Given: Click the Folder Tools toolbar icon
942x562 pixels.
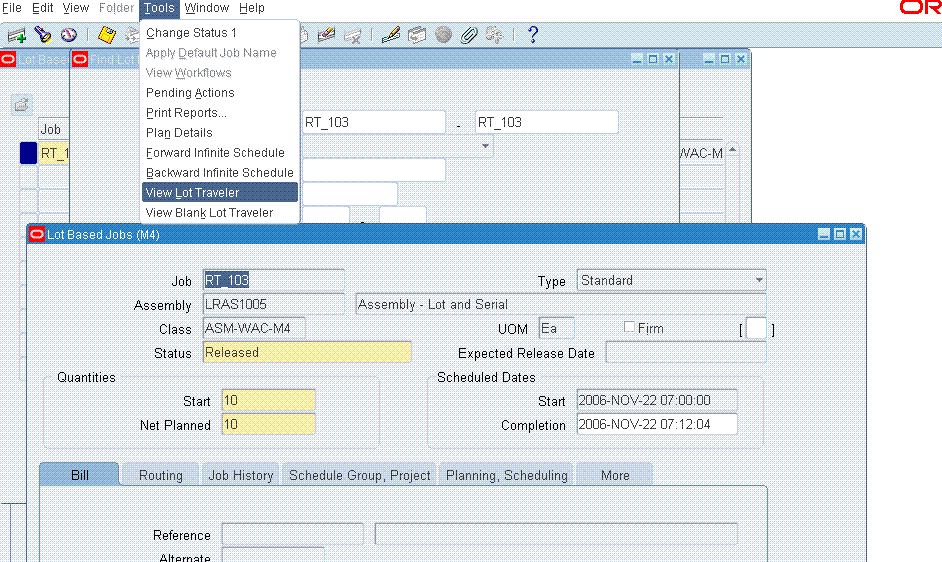Looking at the screenshot, I should [x=494, y=35].
